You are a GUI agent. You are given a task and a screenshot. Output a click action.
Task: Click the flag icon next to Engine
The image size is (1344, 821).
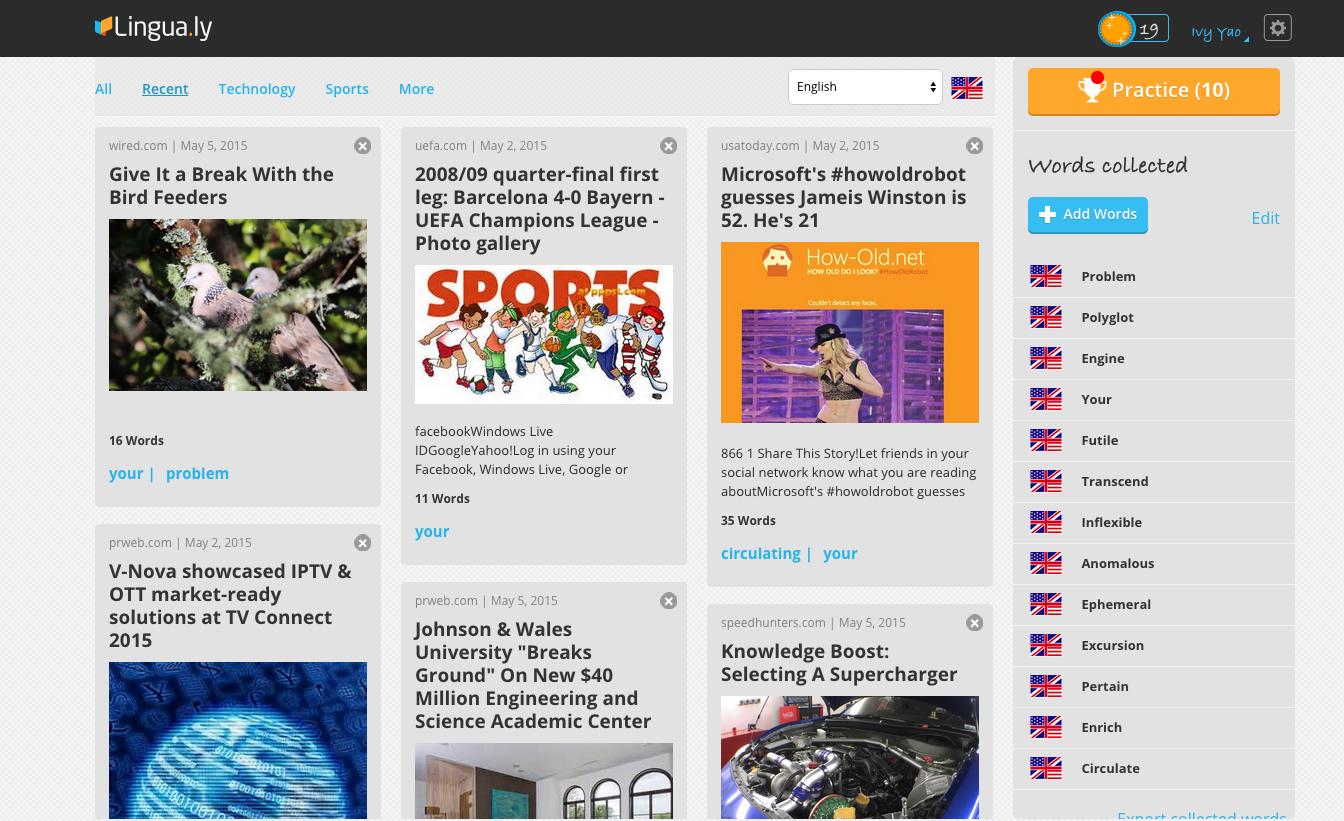click(x=1046, y=358)
